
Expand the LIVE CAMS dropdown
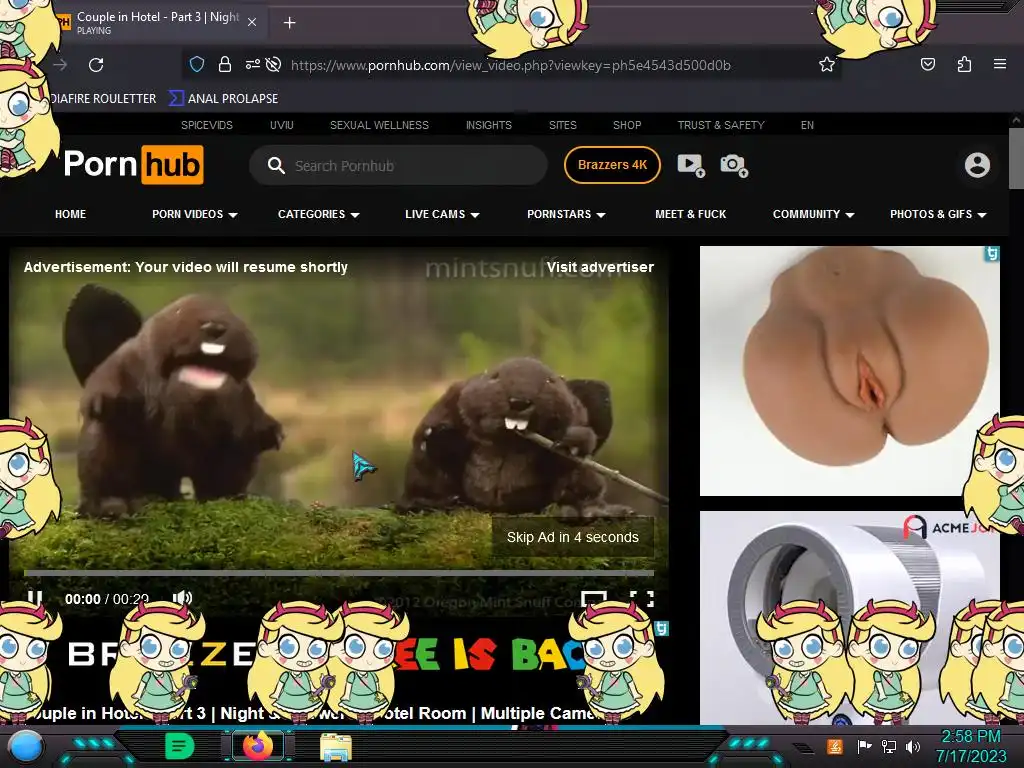click(x=442, y=214)
